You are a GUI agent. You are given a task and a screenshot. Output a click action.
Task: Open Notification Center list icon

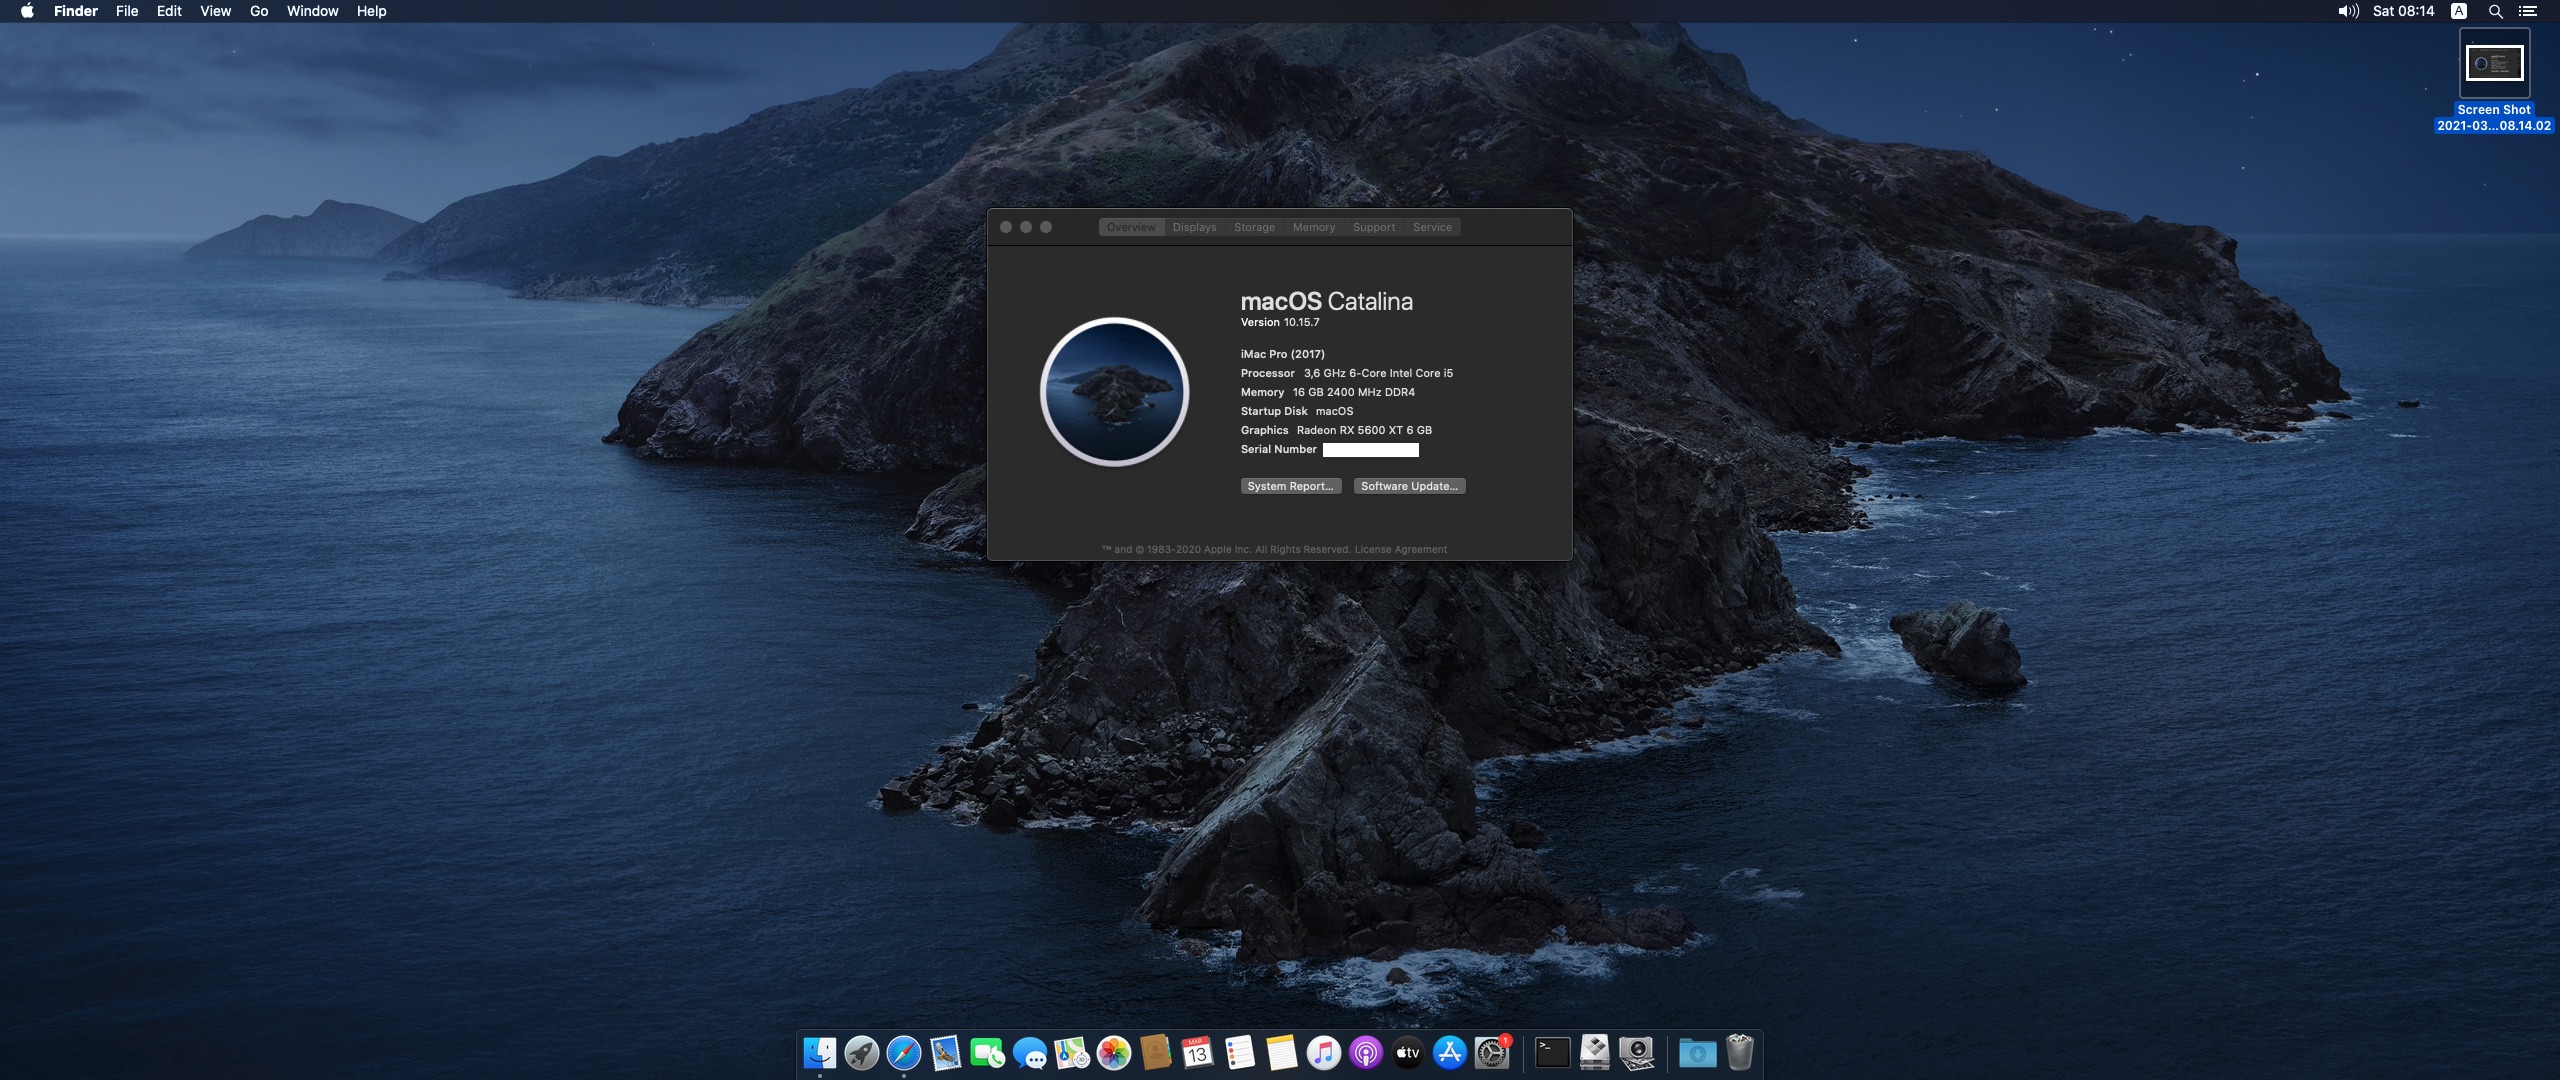click(x=2528, y=11)
